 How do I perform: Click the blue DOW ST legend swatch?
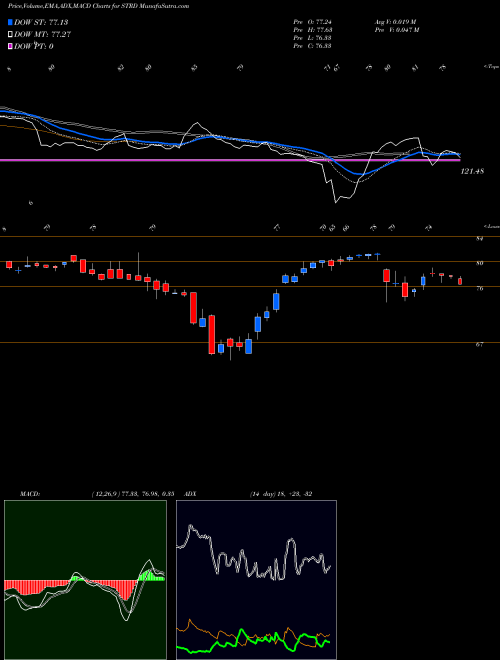tap(11, 22)
